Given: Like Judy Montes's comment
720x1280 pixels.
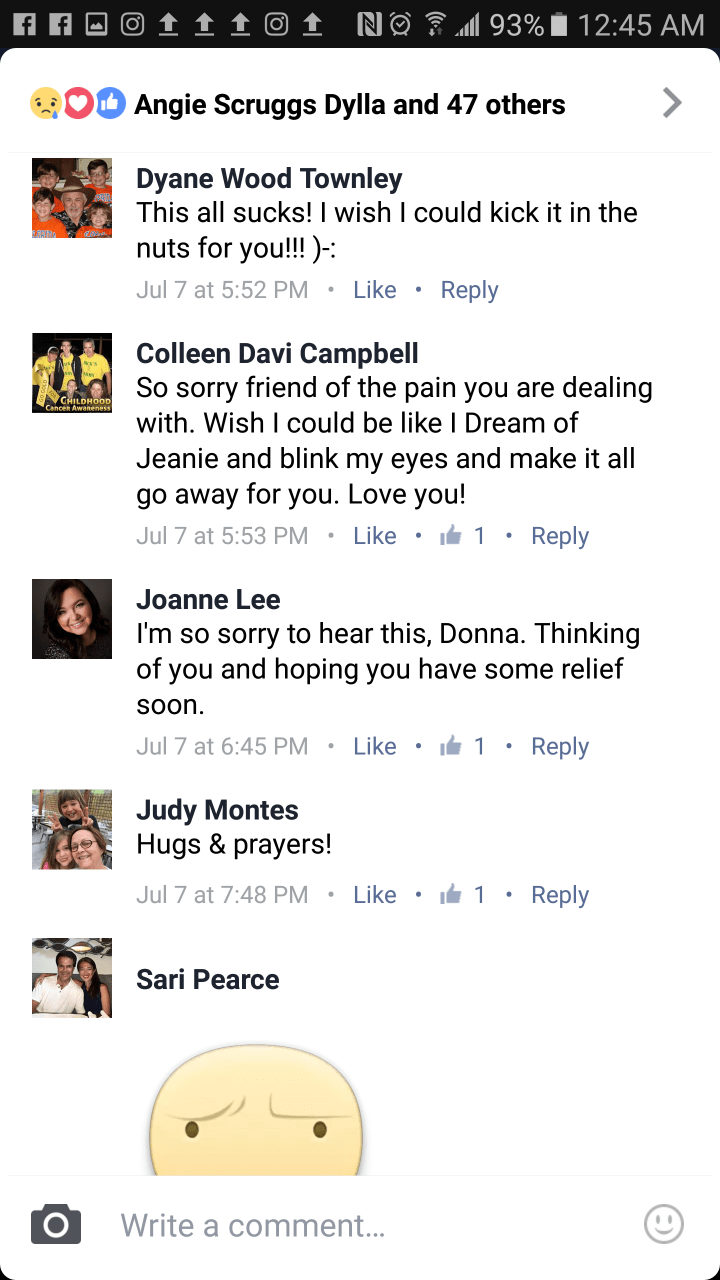Looking at the screenshot, I should tap(375, 895).
